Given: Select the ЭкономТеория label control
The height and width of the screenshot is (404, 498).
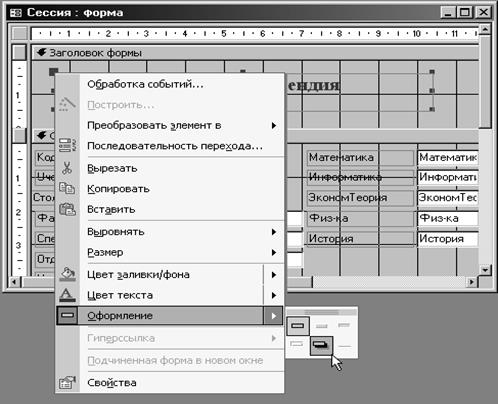Looking at the screenshot, I should point(360,197).
